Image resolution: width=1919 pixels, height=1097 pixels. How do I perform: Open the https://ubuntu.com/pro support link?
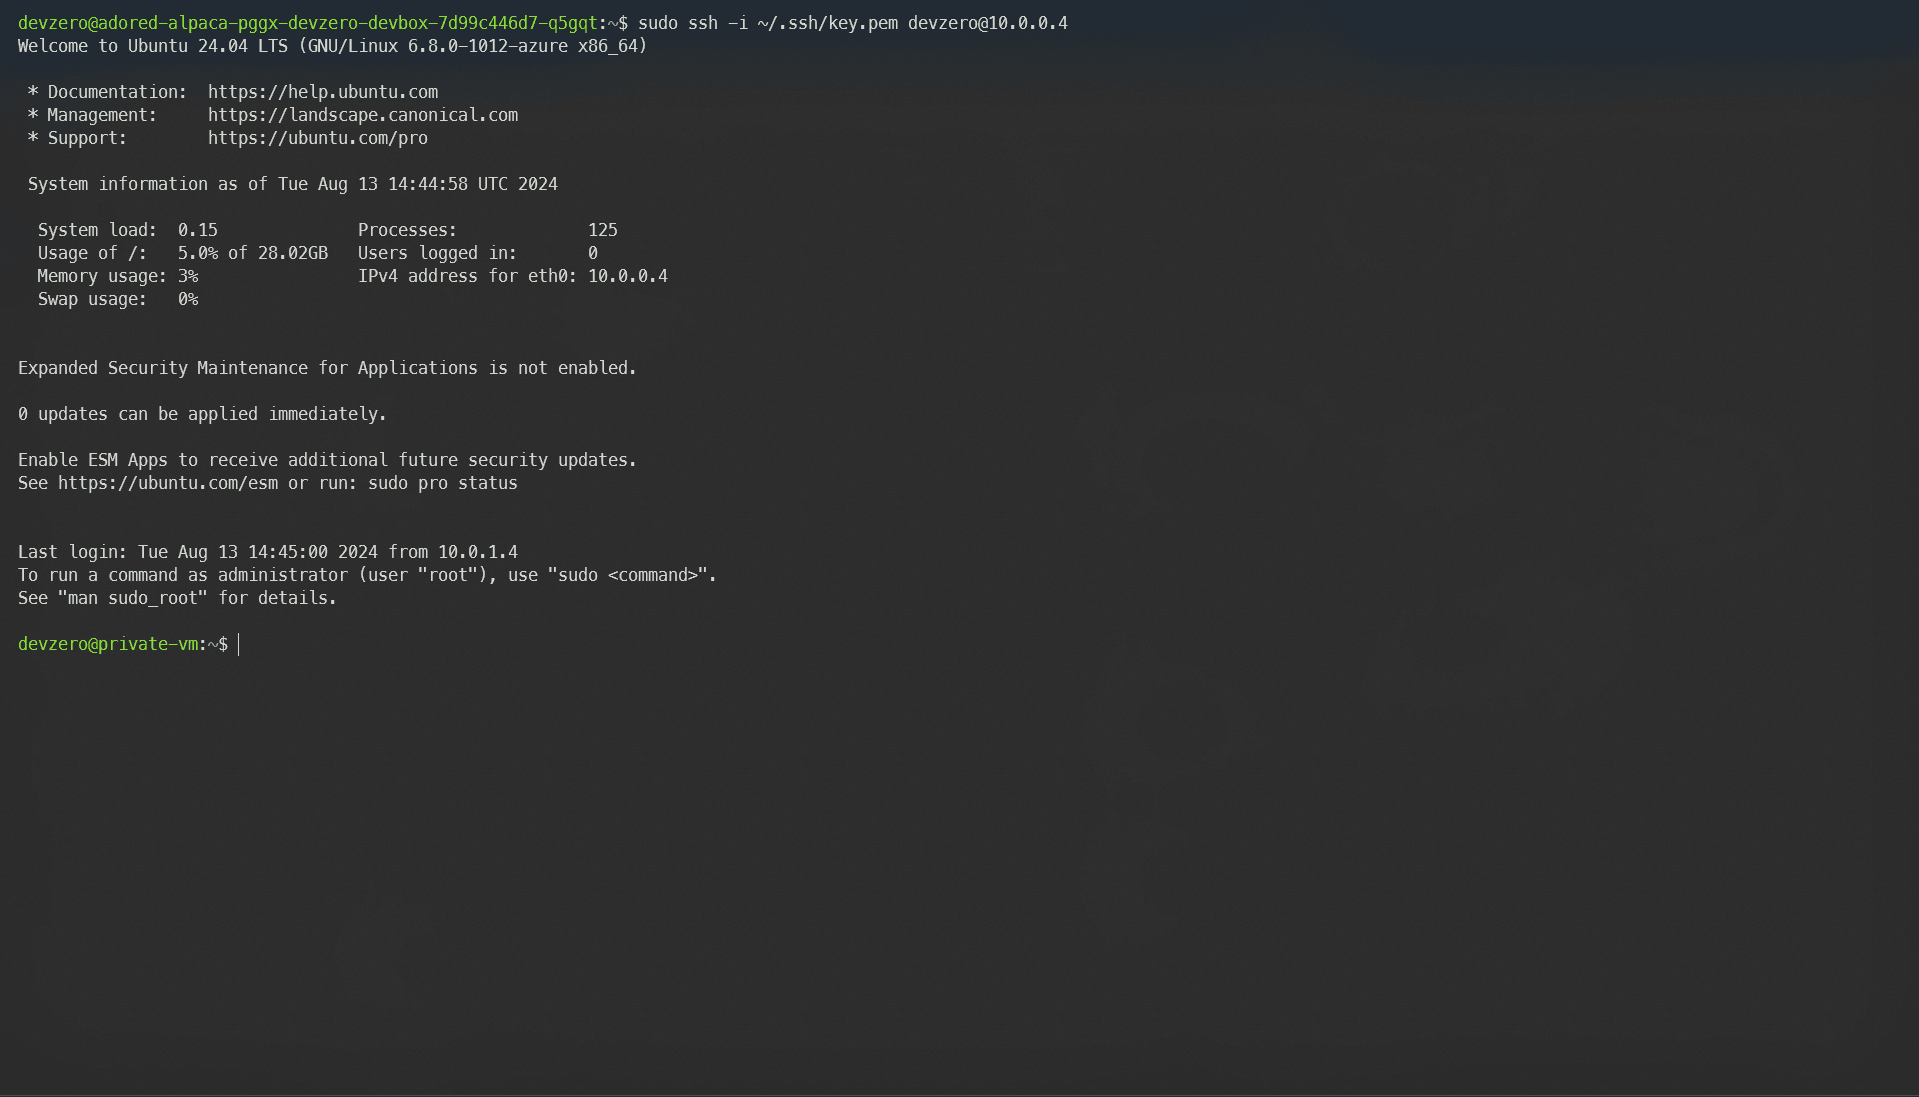tap(318, 138)
